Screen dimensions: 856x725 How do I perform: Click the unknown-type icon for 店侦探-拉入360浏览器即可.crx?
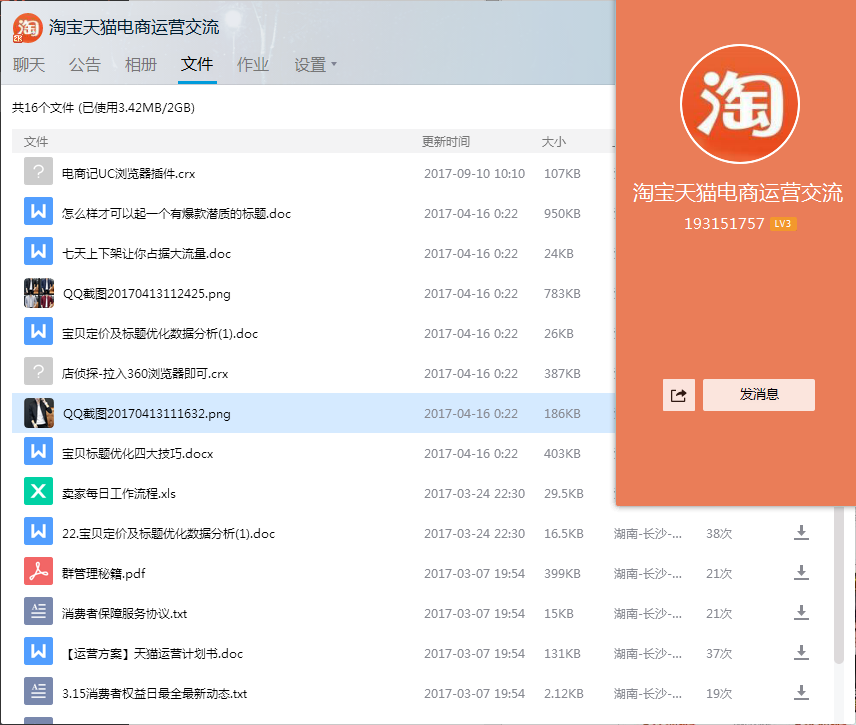point(38,371)
